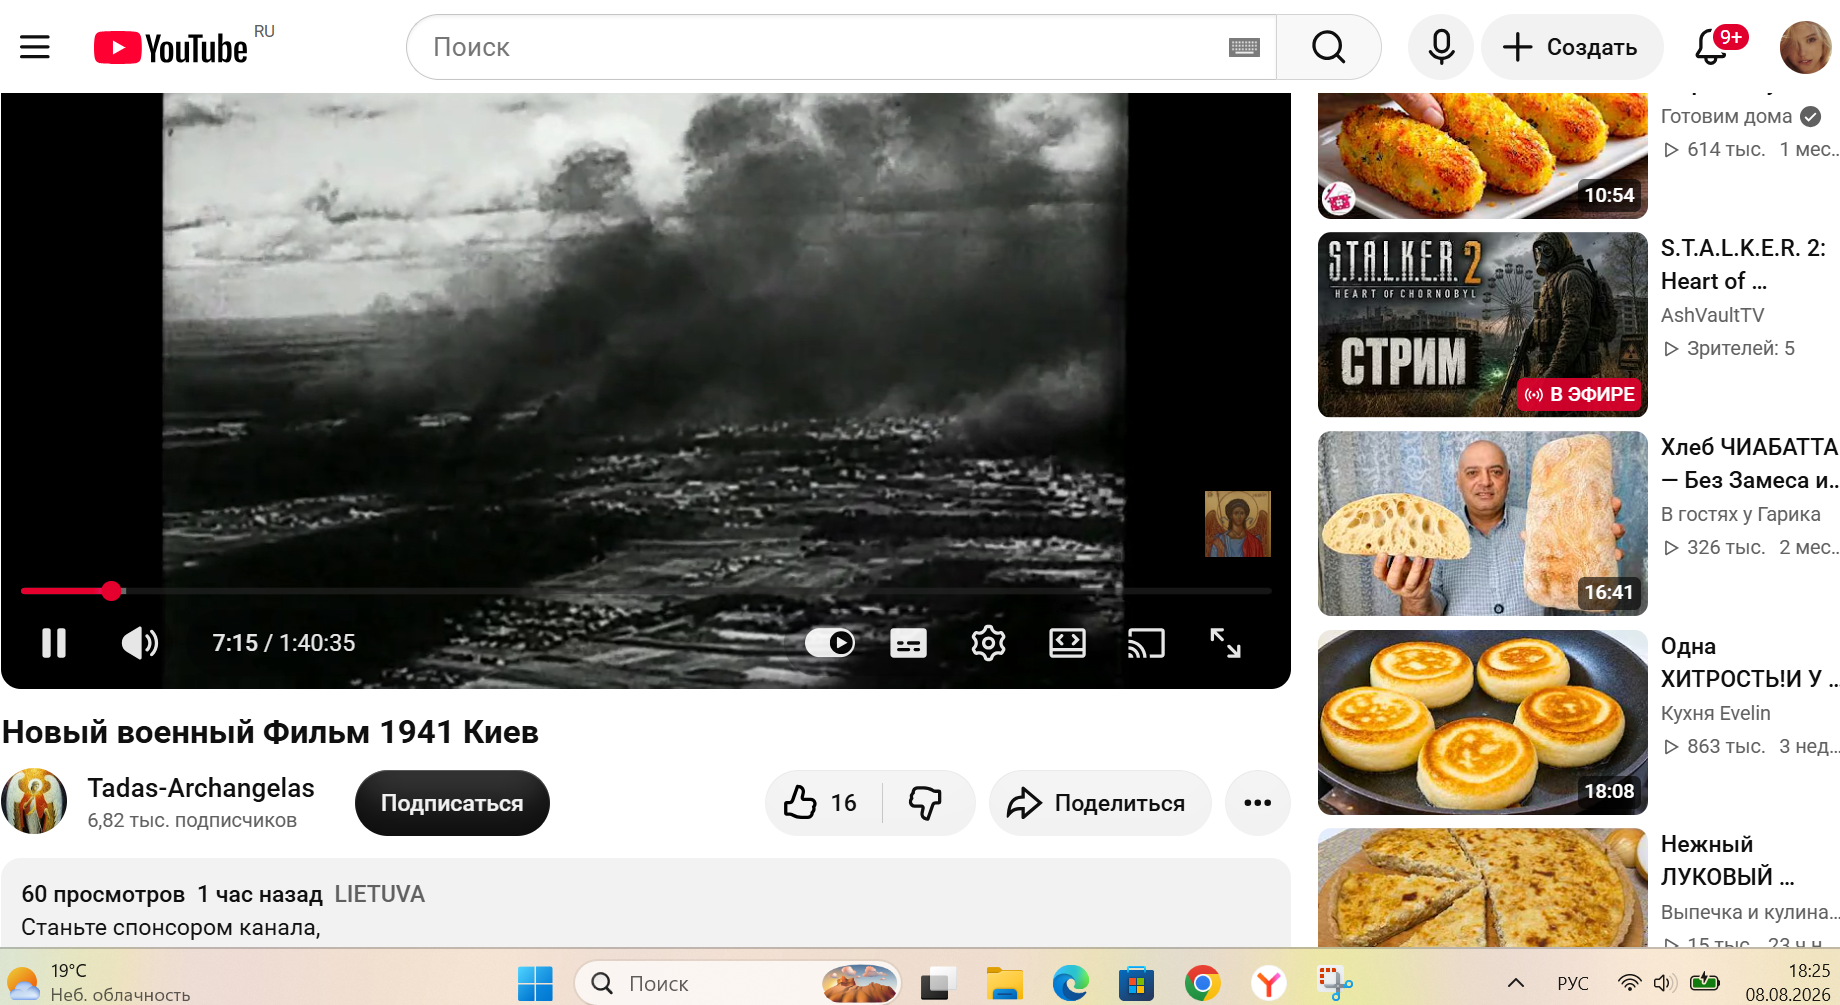The image size is (1840, 1005).
Task: Pause the video
Action: pyautogui.click(x=54, y=643)
